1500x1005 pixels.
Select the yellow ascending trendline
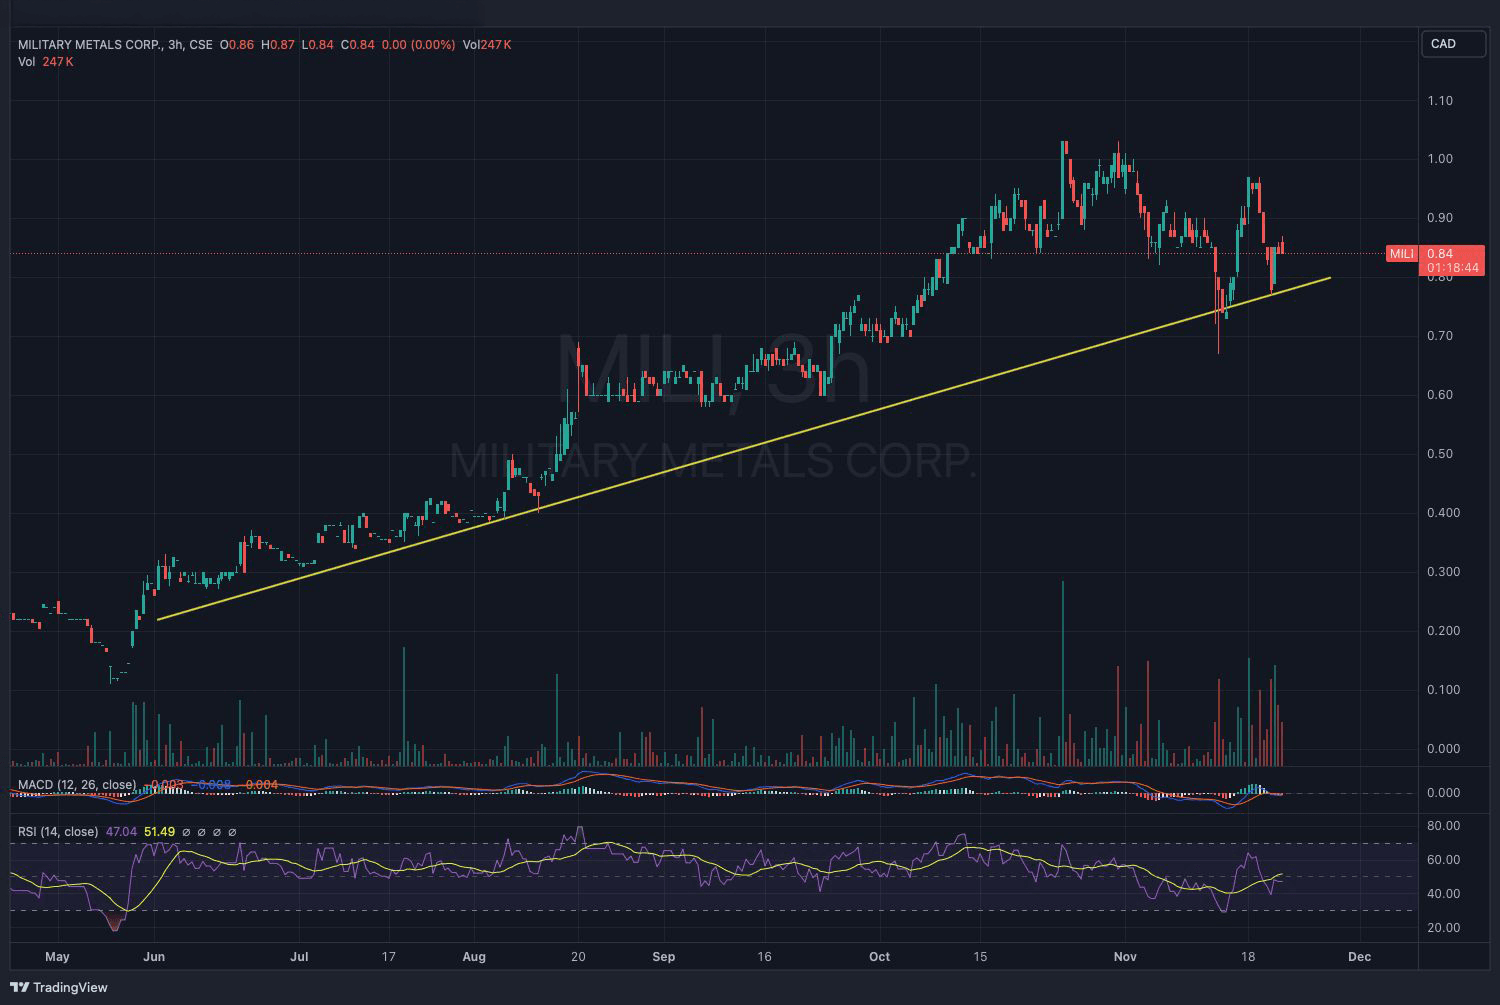point(744,449)
